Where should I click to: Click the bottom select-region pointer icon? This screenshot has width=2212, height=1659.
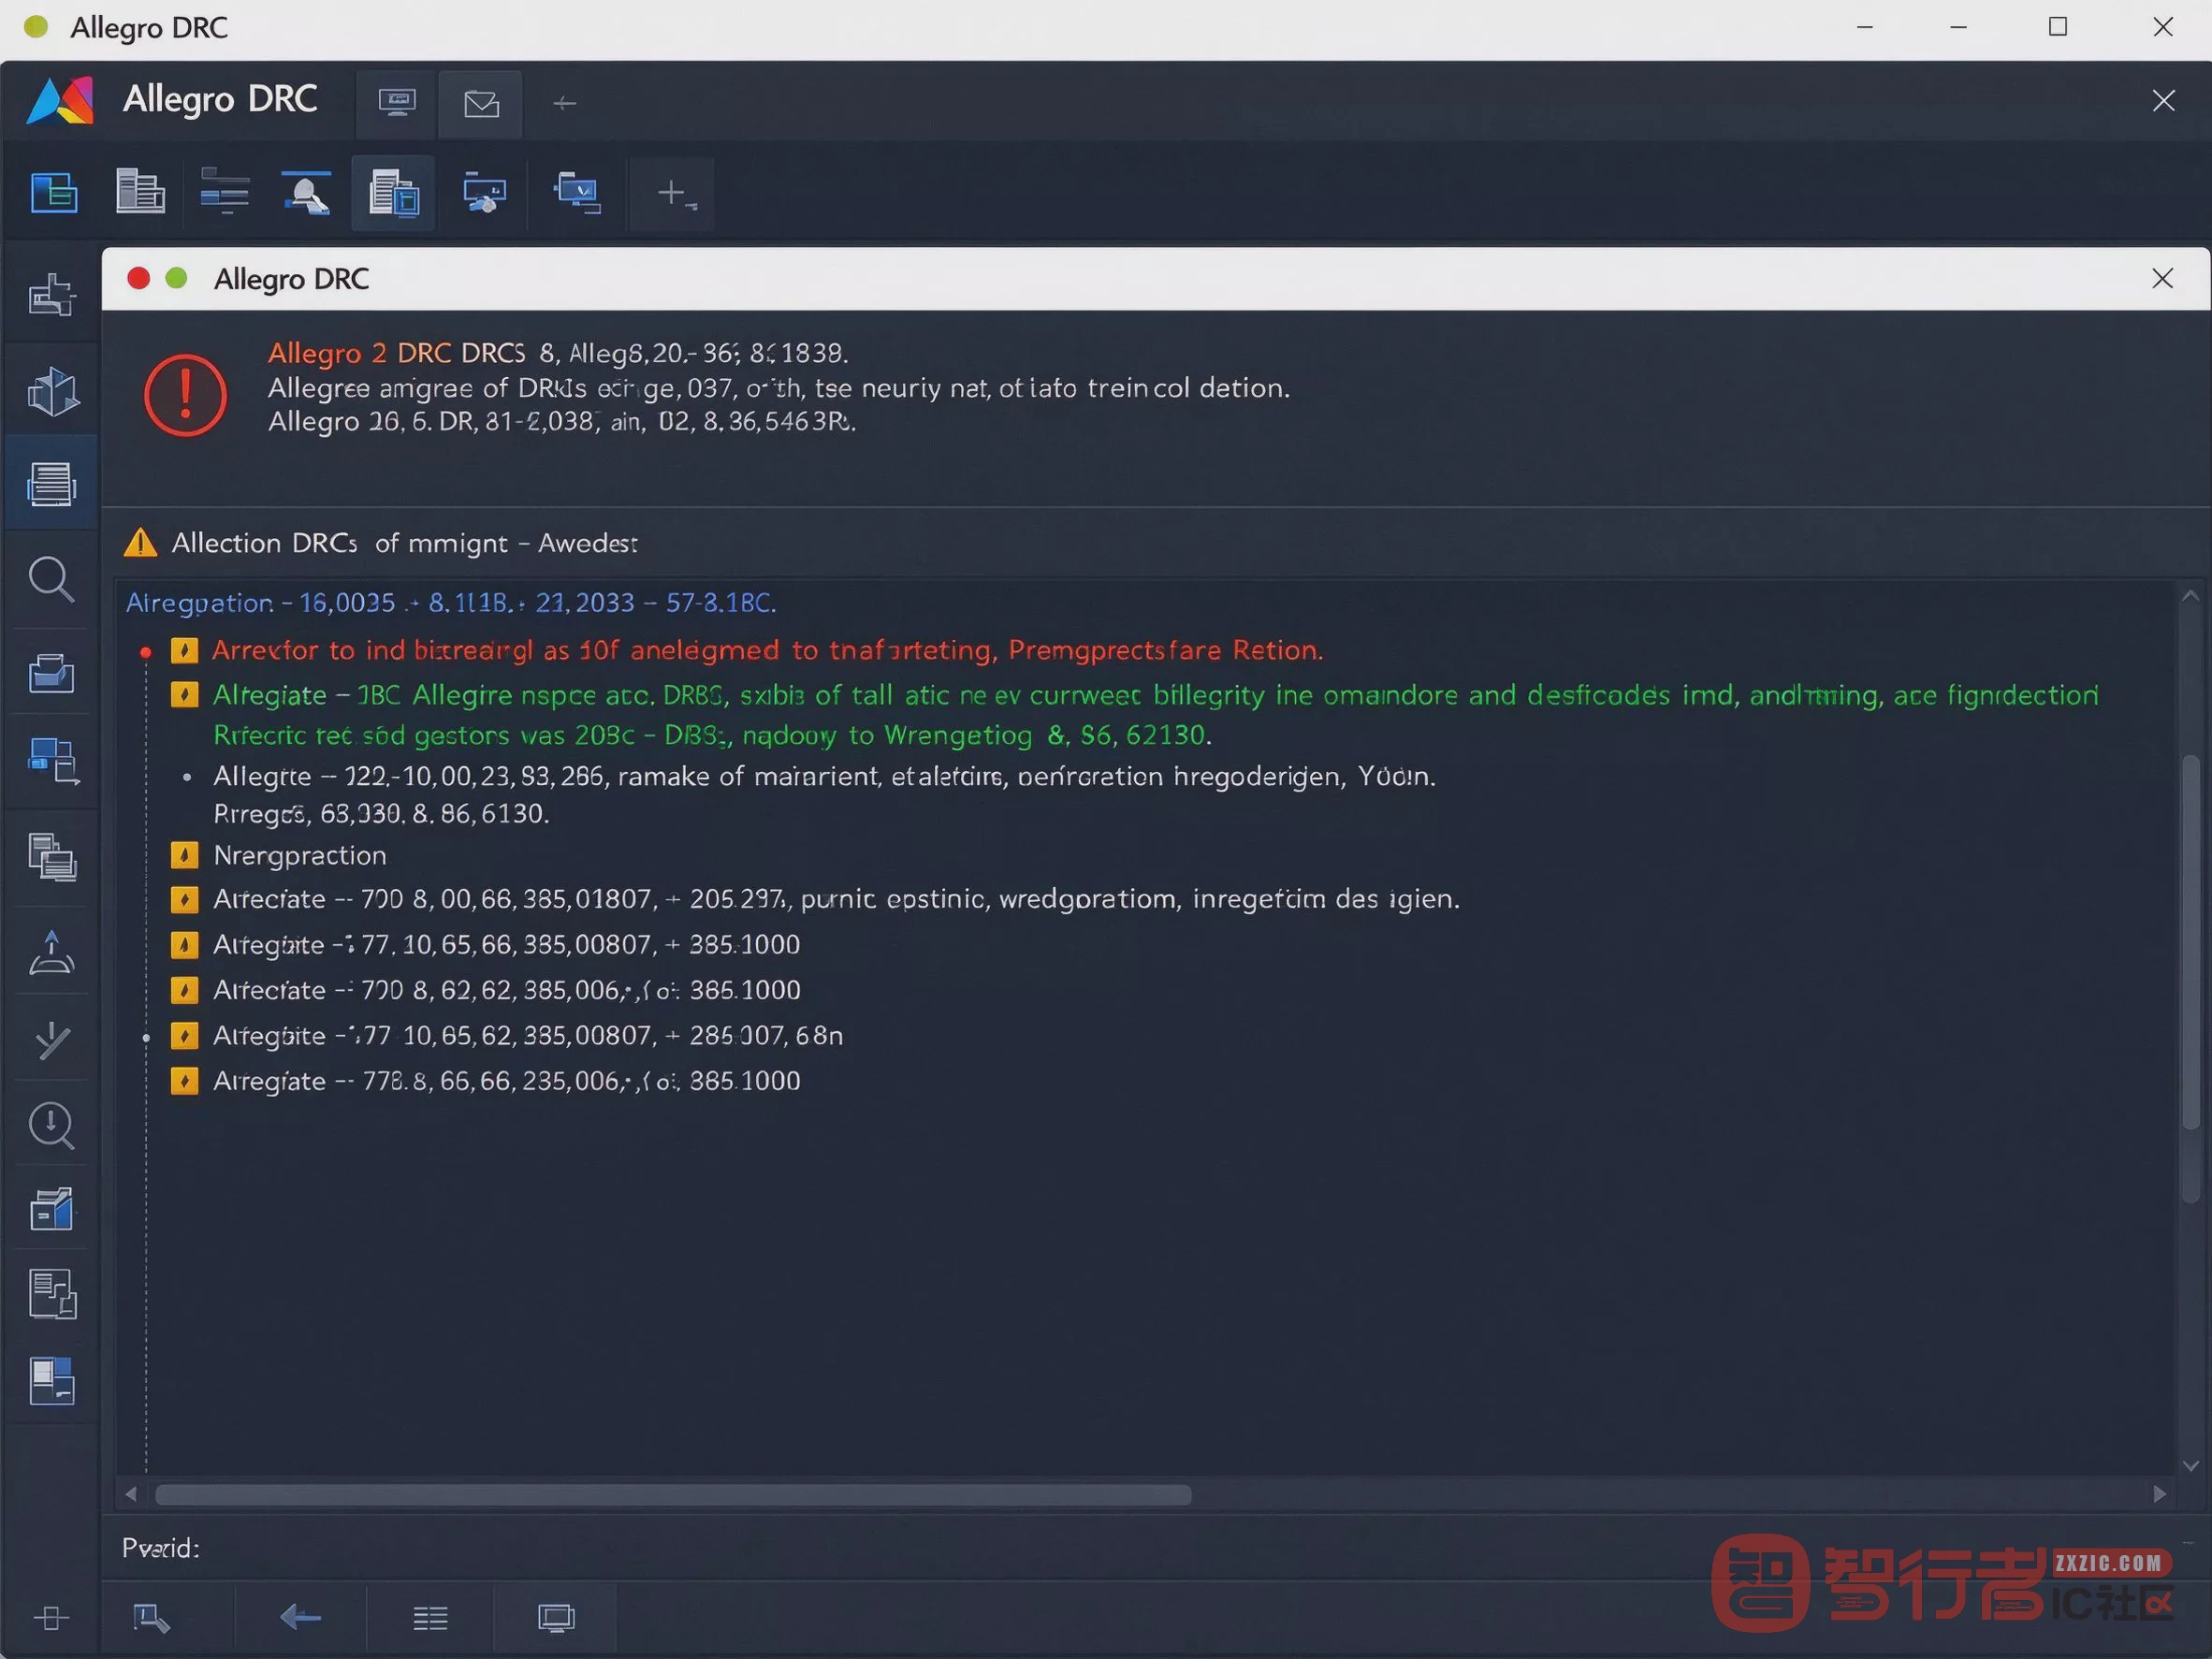[151, 1618]
